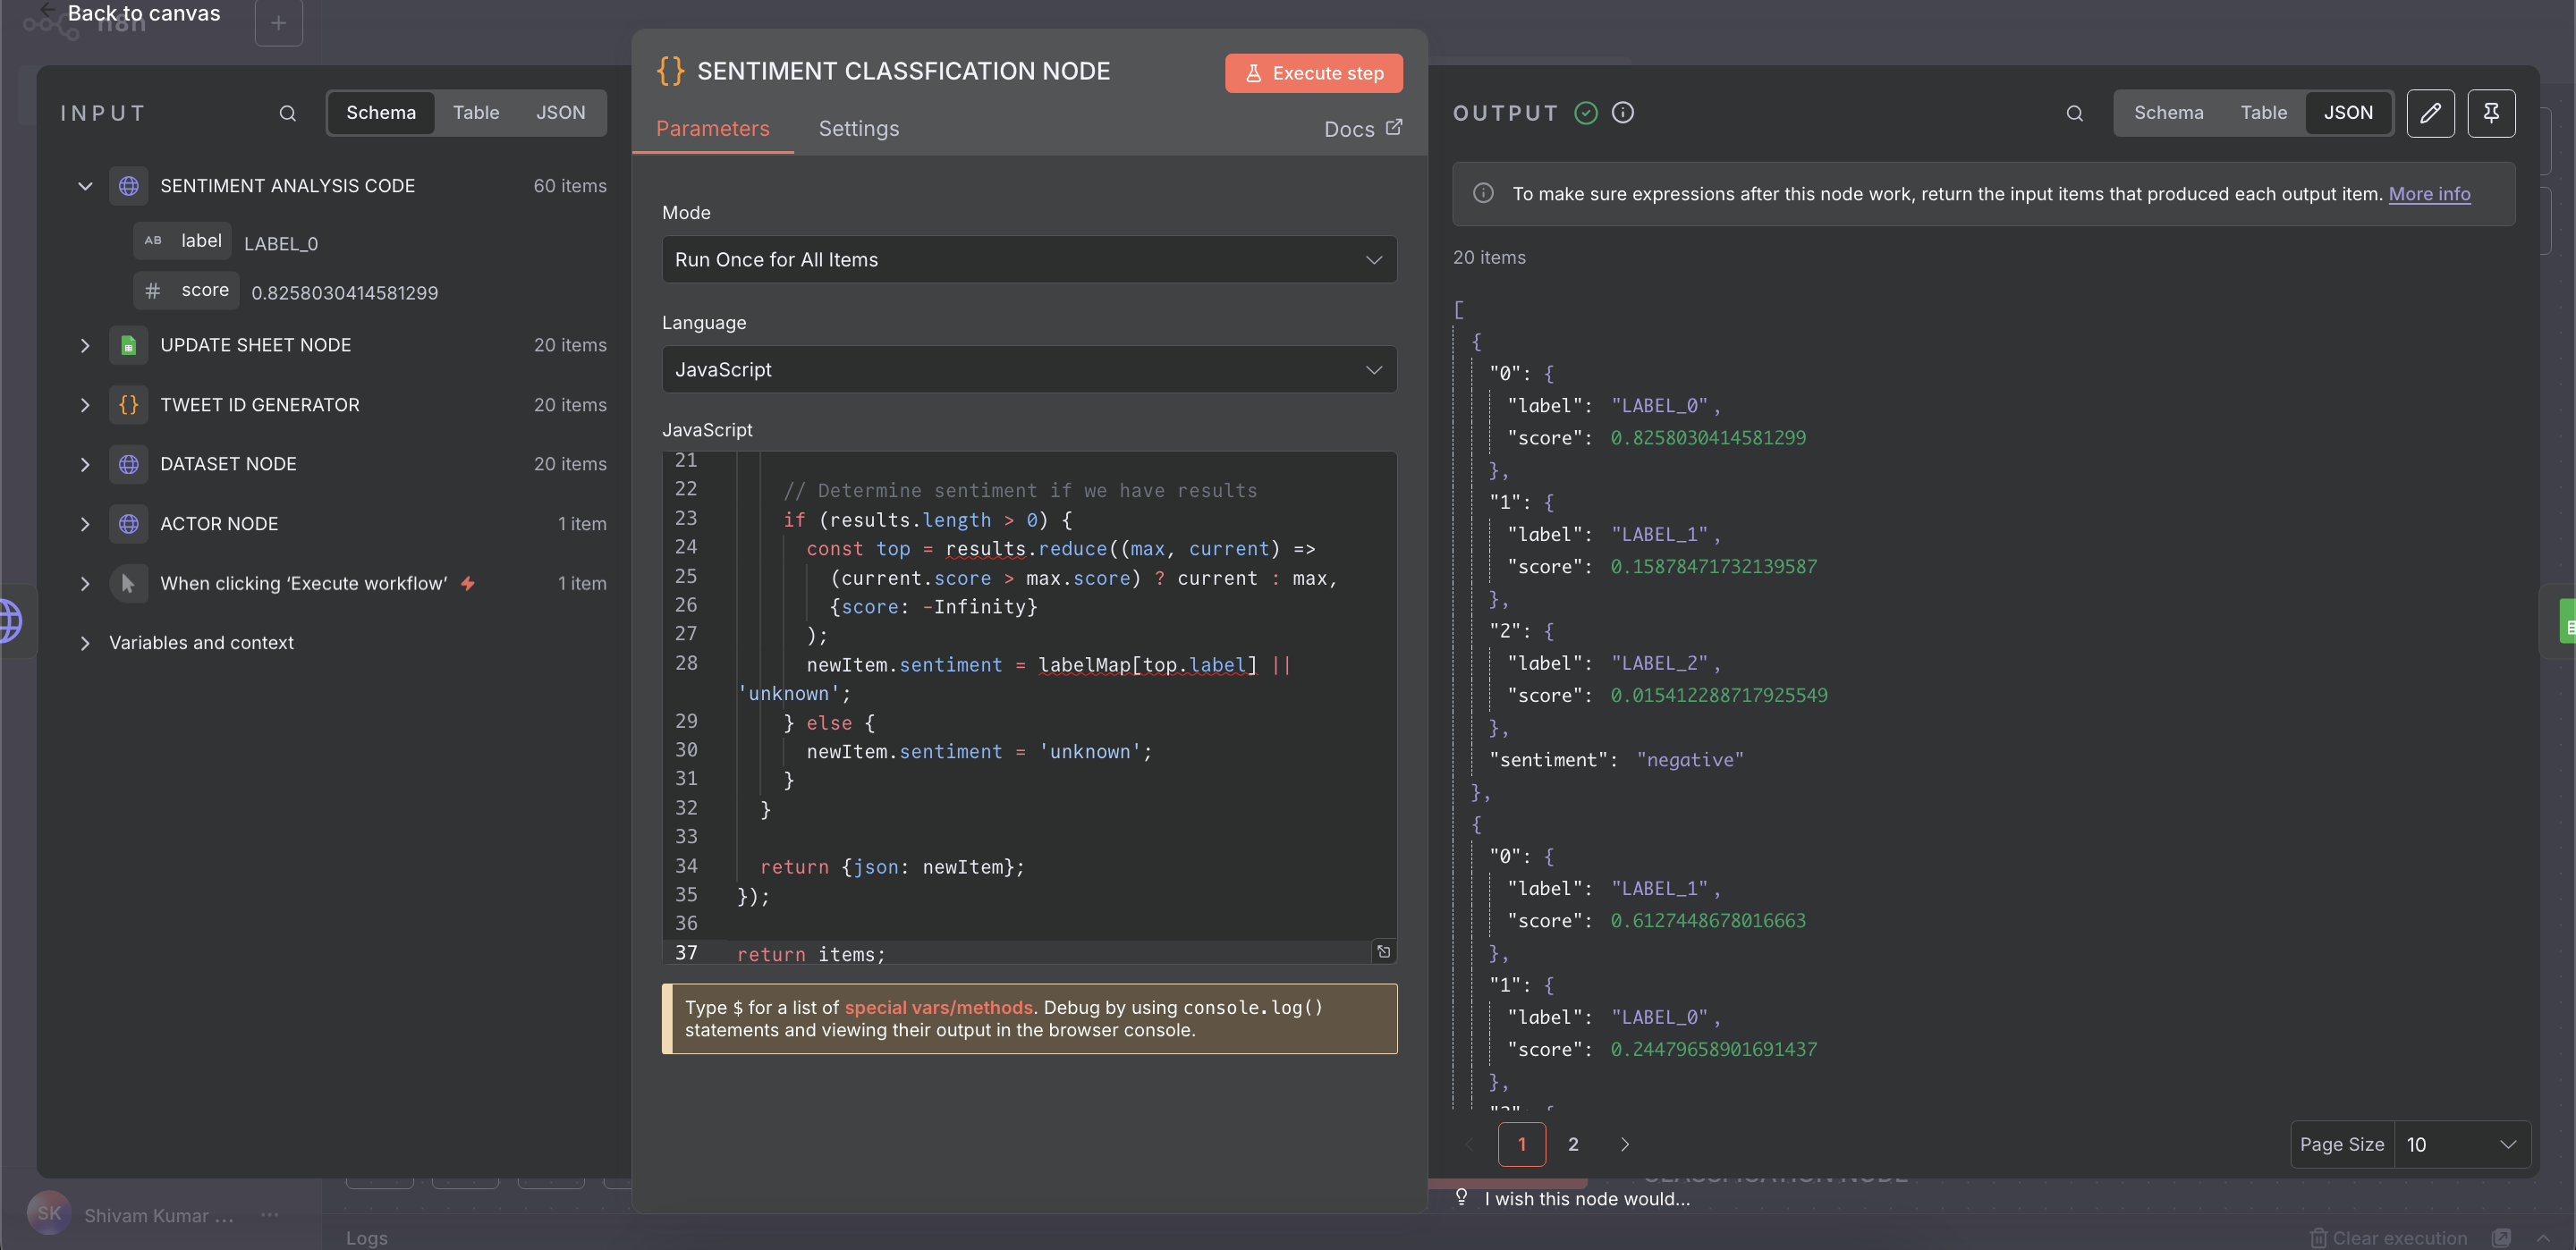Open the Mode dropdown
The width and height of the screenshot is (2576, 1250).
(x=1028, y=260)
